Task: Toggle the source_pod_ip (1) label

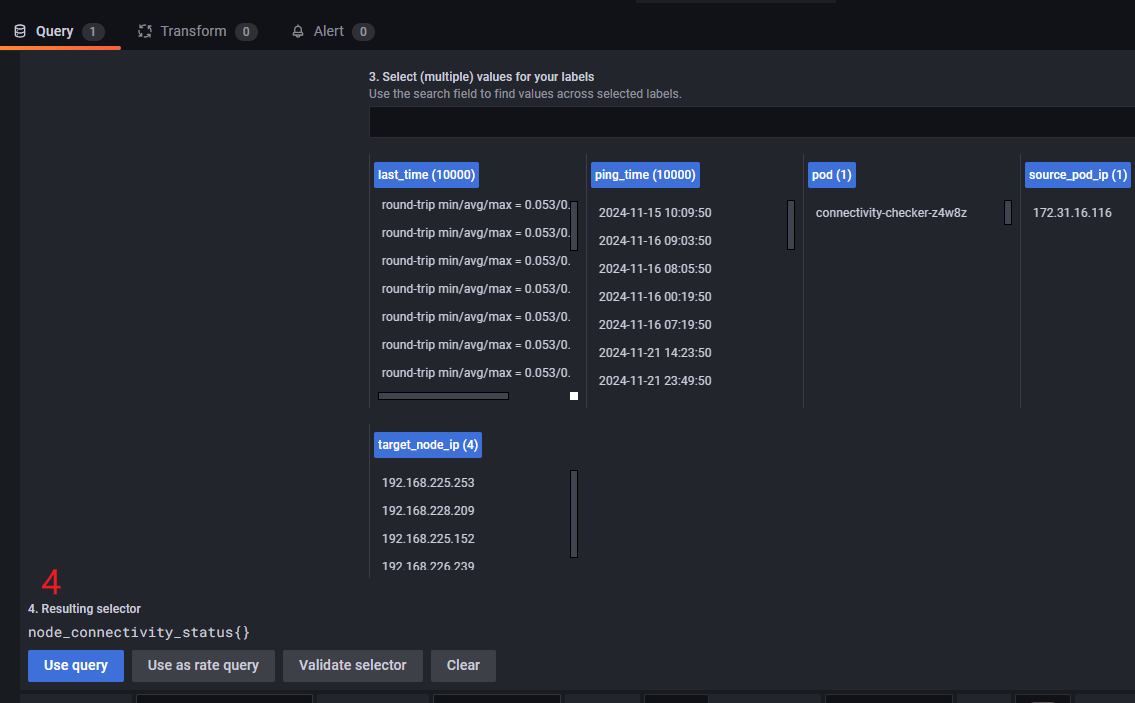Action: click(1077, 175)
